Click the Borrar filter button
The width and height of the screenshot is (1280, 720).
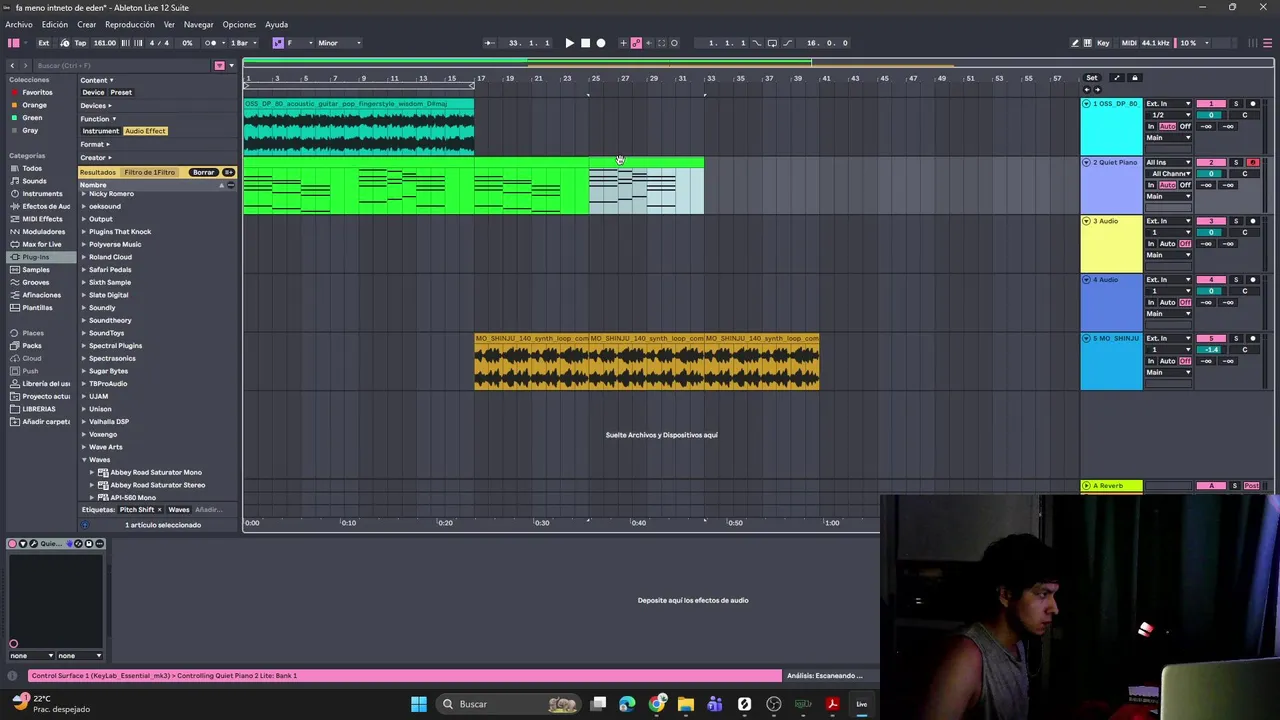pos(204,172)
